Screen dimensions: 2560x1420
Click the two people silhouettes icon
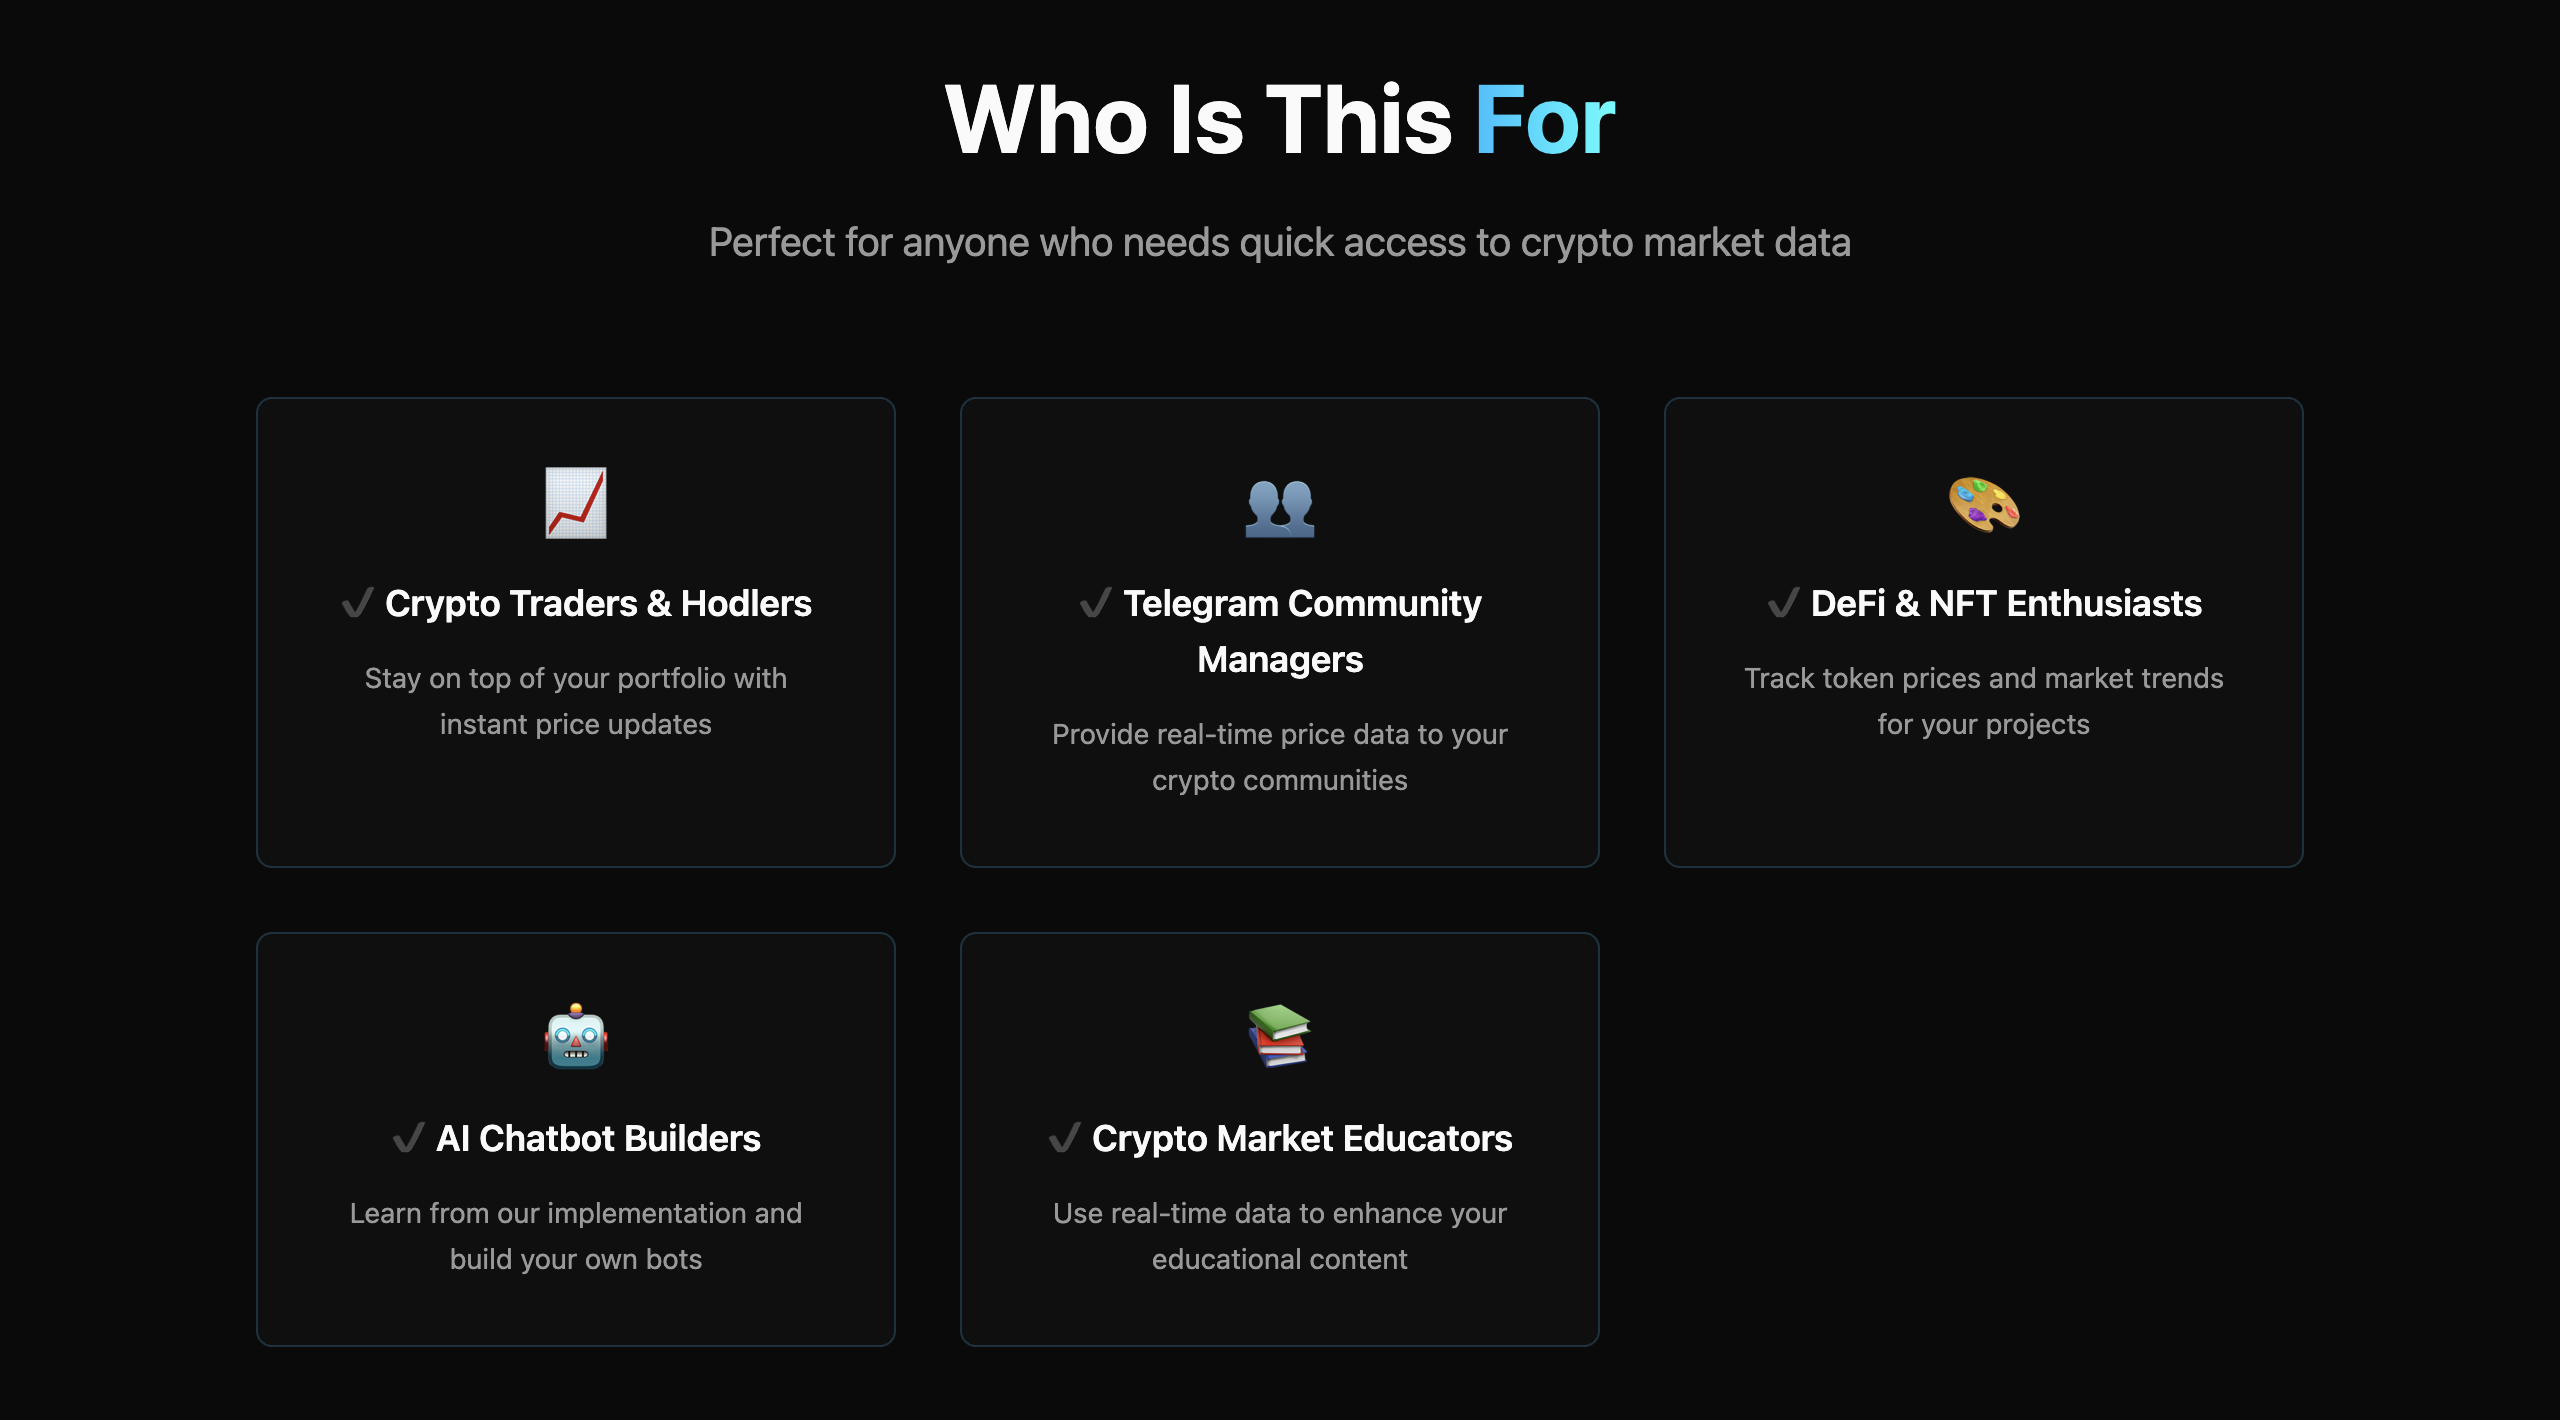pyautogui.click(x=1280, y=507)
